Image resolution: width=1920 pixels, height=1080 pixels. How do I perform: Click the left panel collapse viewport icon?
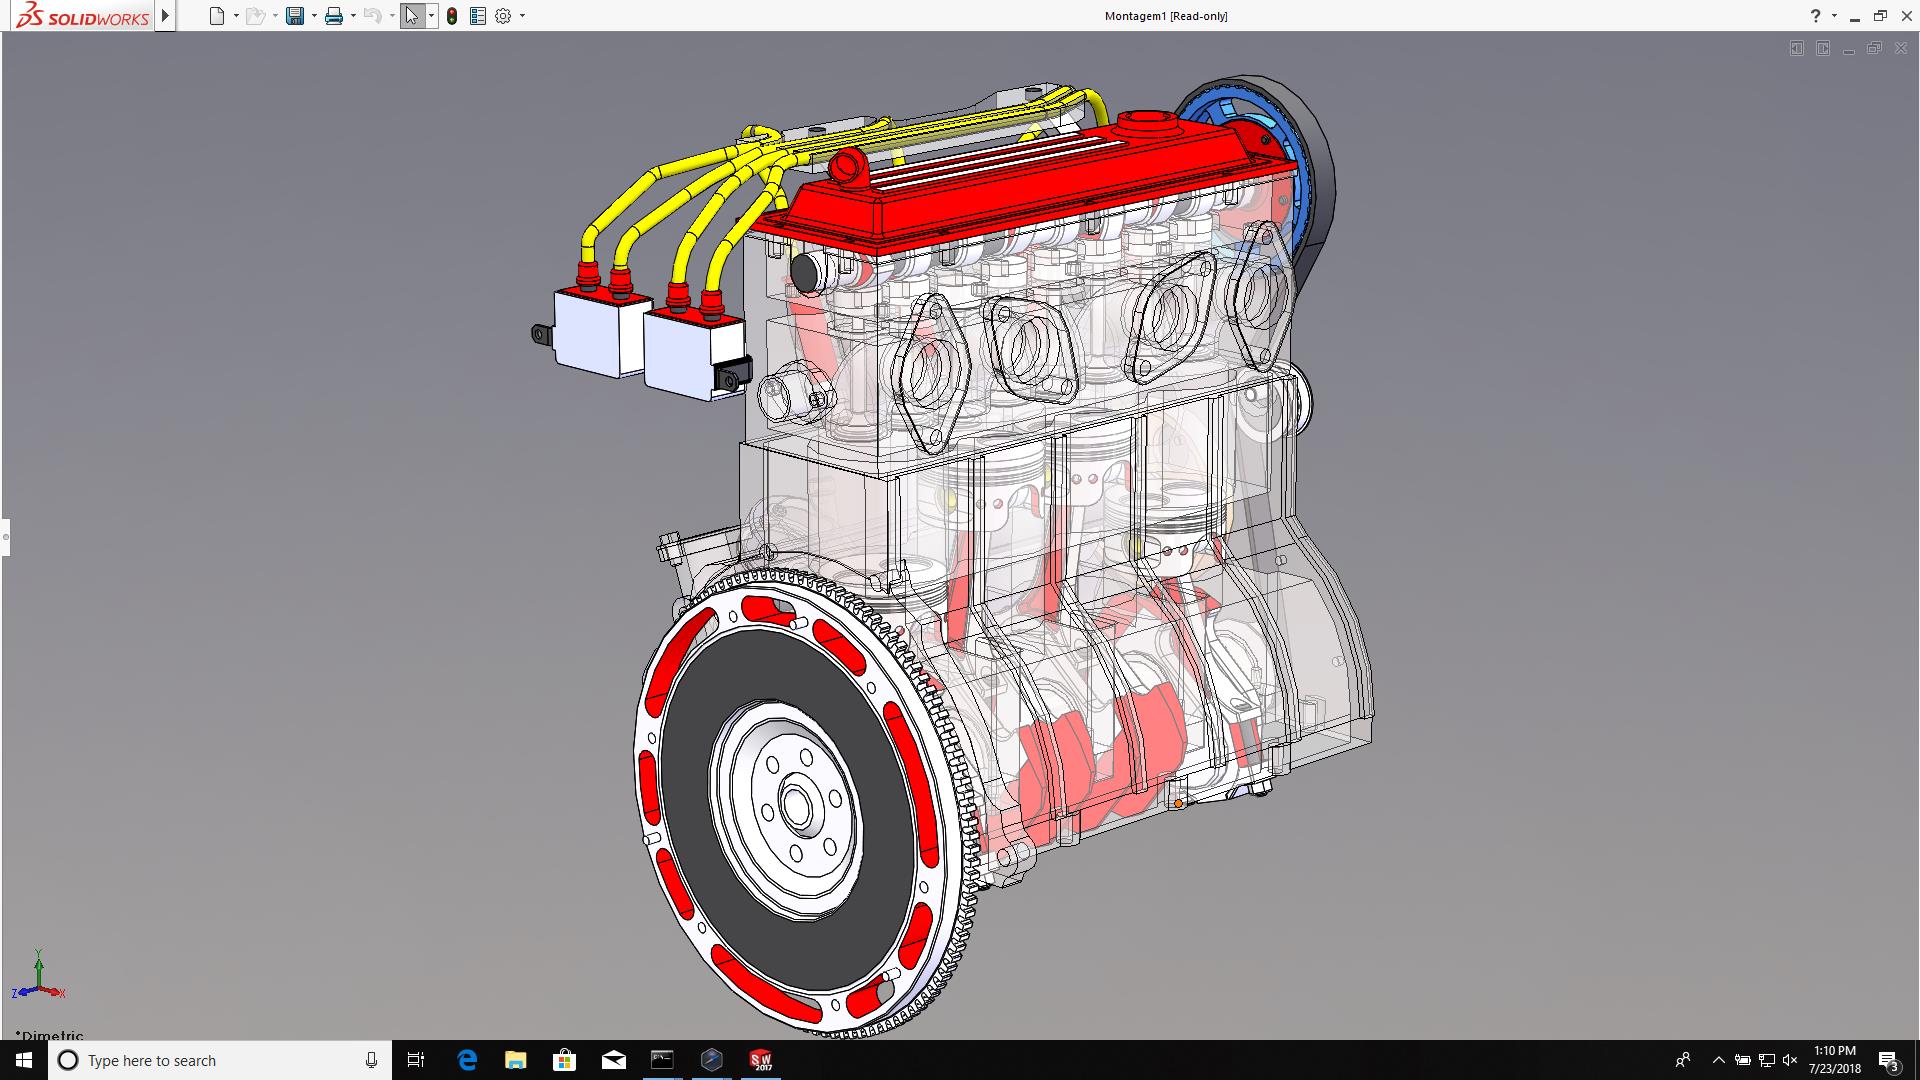(x=1797, y=48)
